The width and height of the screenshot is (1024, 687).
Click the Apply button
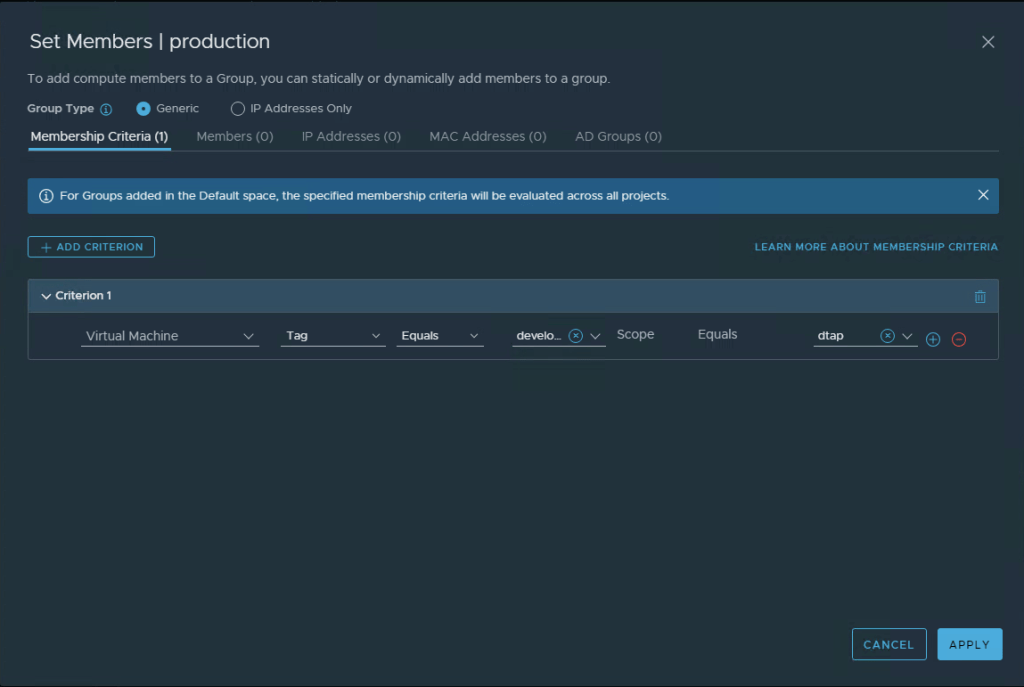click(969, 645)
